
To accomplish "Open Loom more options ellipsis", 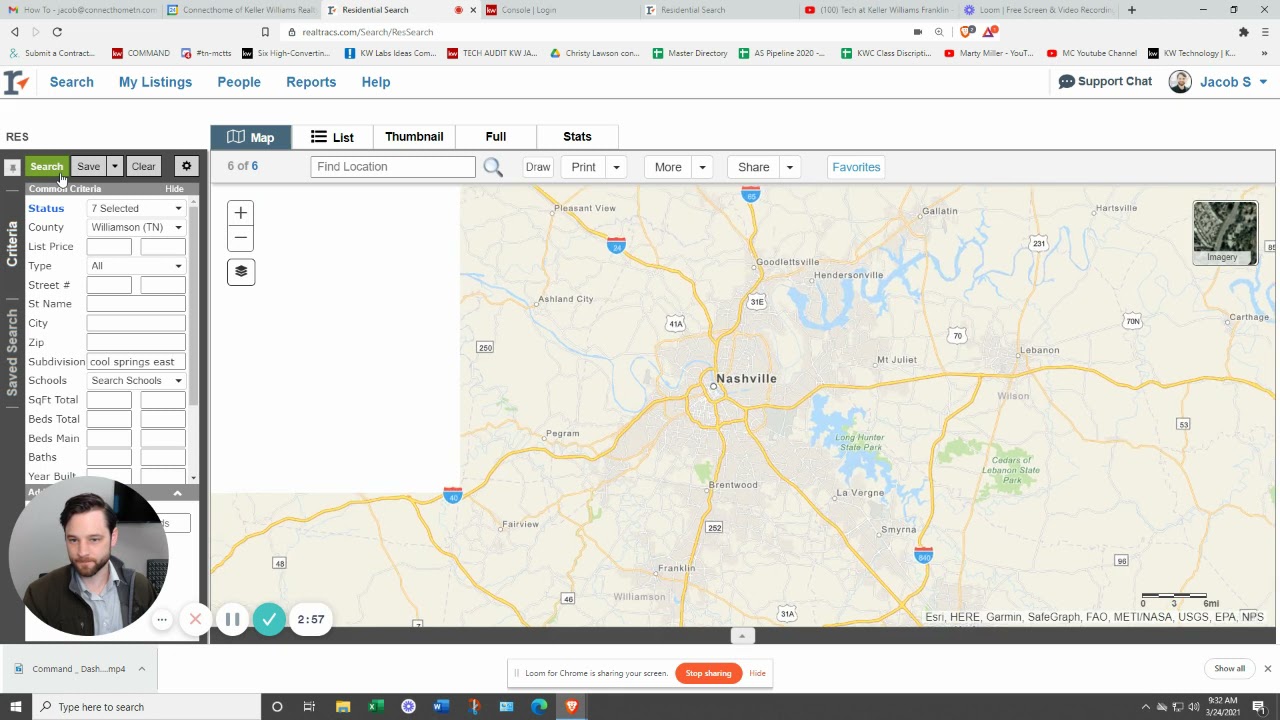I will click(x=162, y=620).
